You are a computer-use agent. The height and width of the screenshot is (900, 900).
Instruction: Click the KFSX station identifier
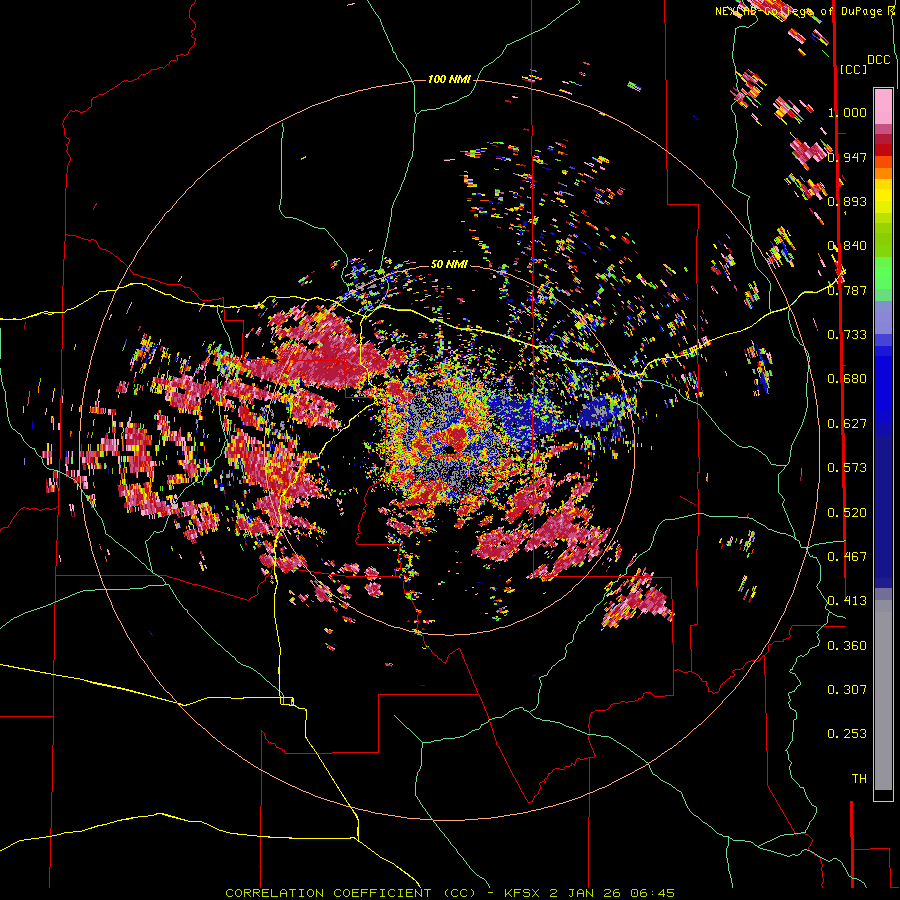pos(522,893)
